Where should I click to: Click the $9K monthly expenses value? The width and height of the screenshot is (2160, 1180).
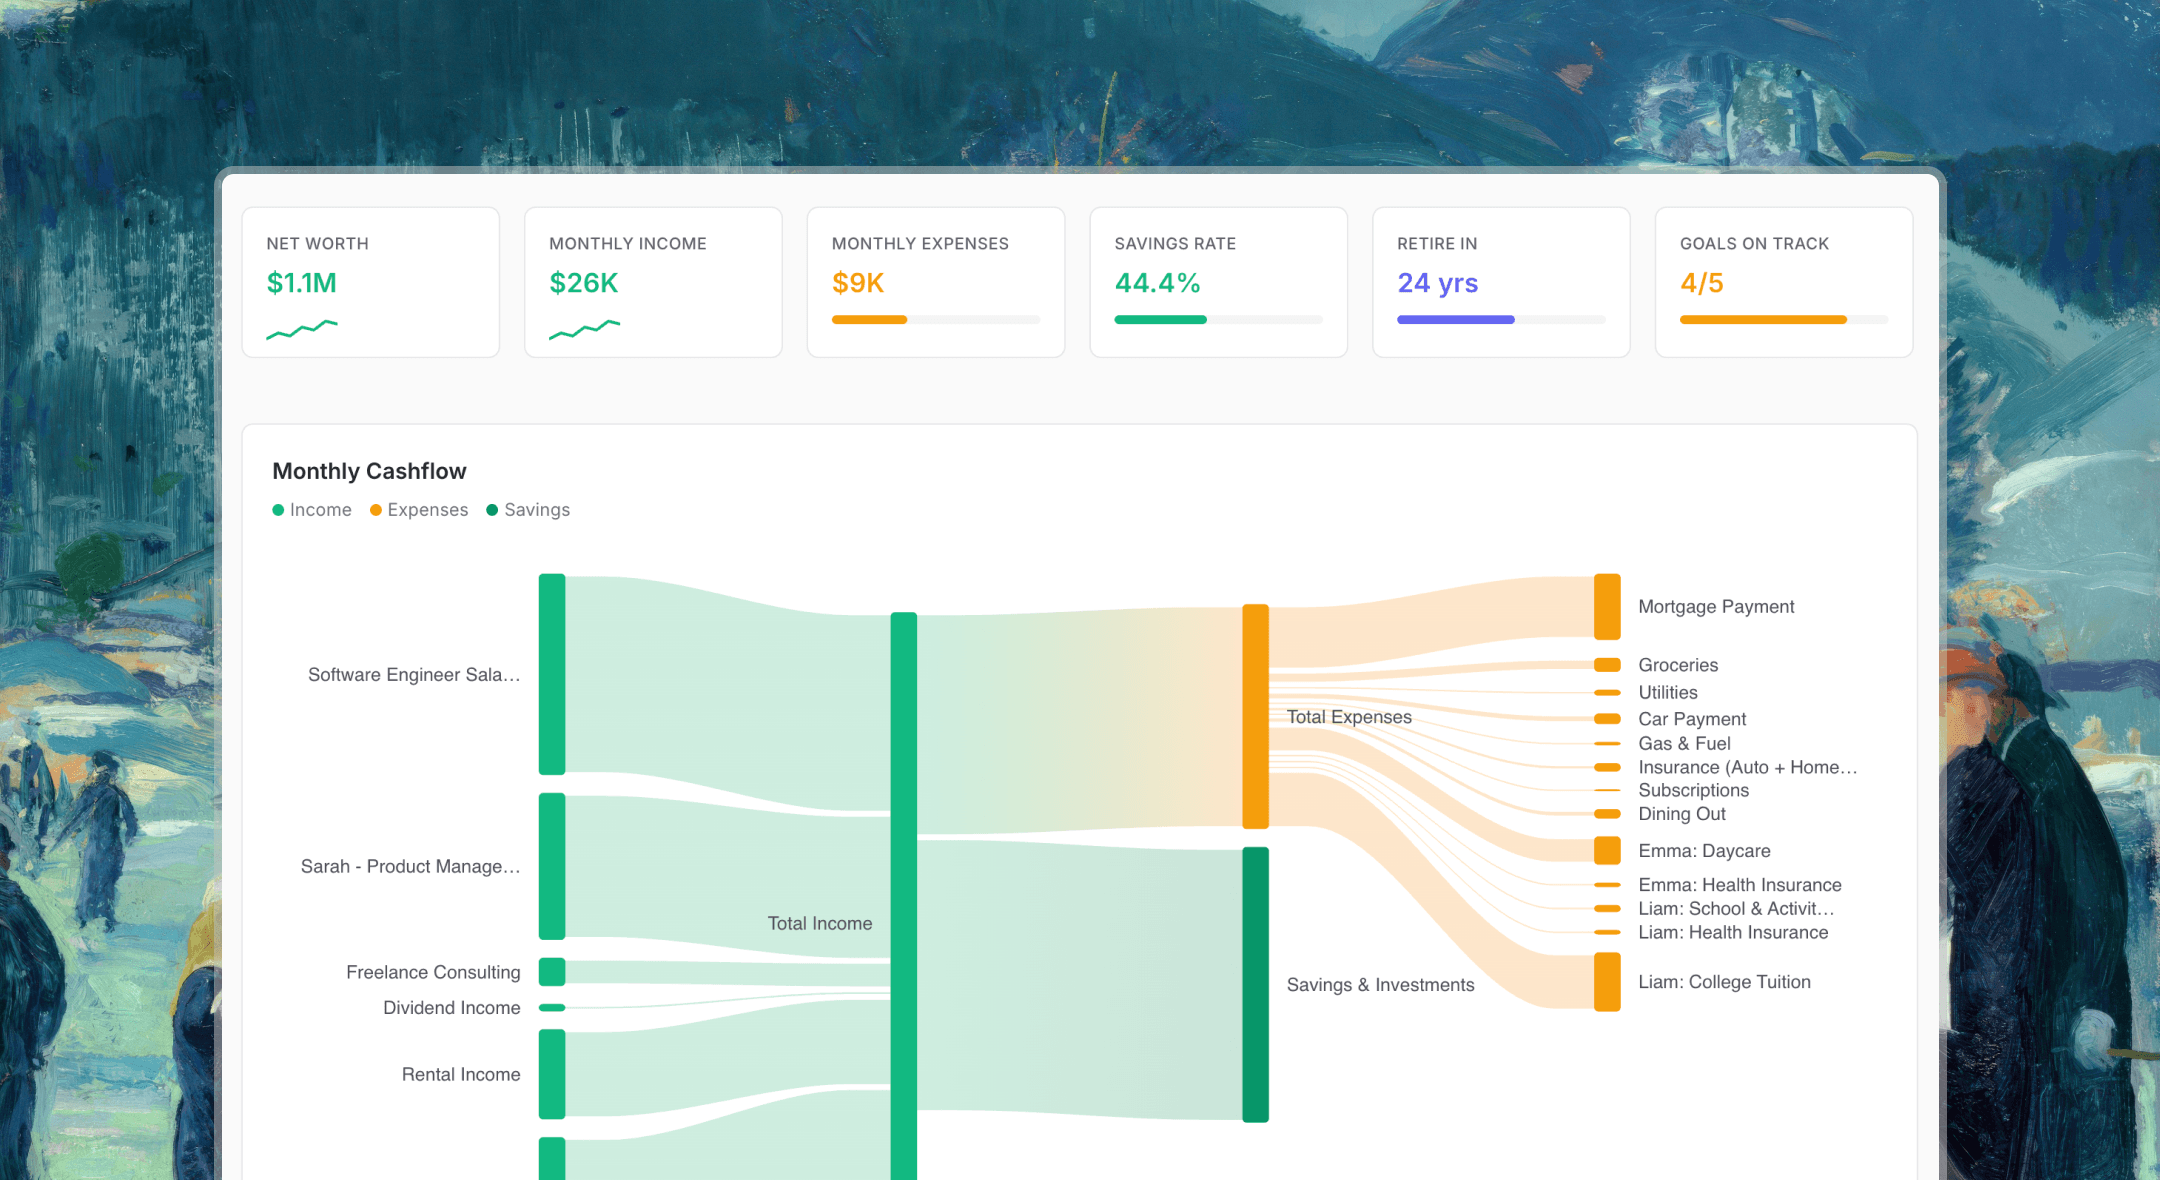(x=858, y=283)
